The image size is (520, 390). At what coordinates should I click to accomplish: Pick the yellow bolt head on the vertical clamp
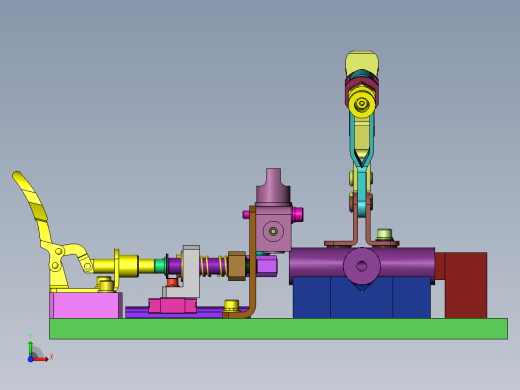tap(362, 104)
